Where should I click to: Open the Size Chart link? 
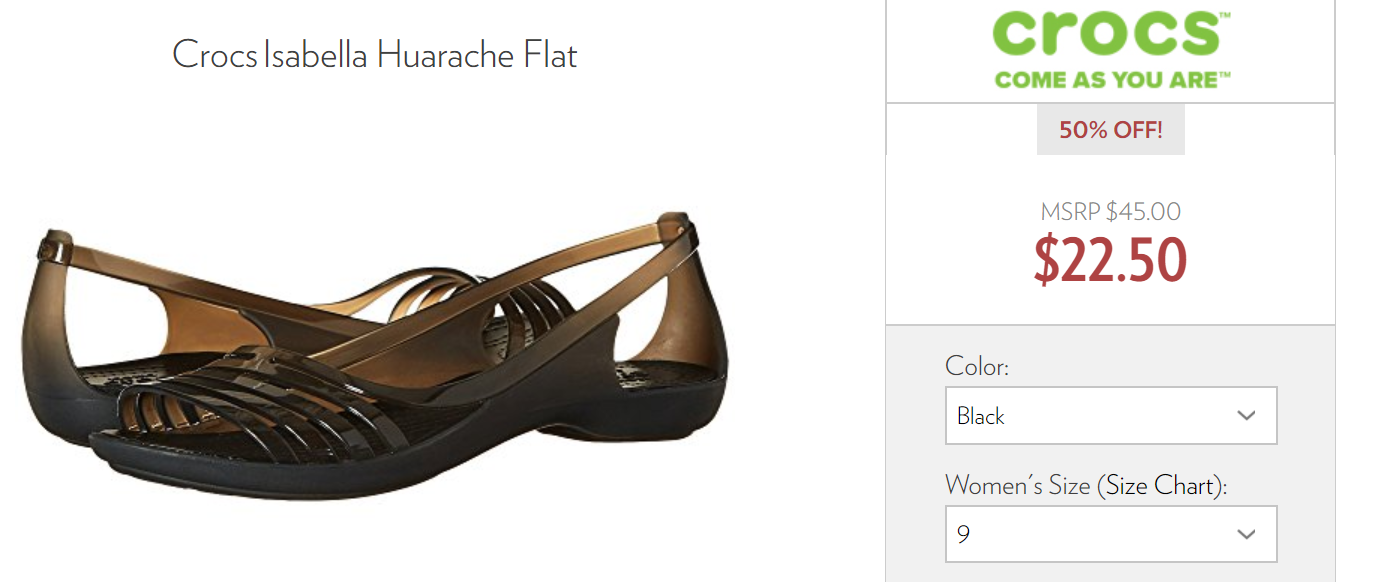click(x=1163, y=486)
